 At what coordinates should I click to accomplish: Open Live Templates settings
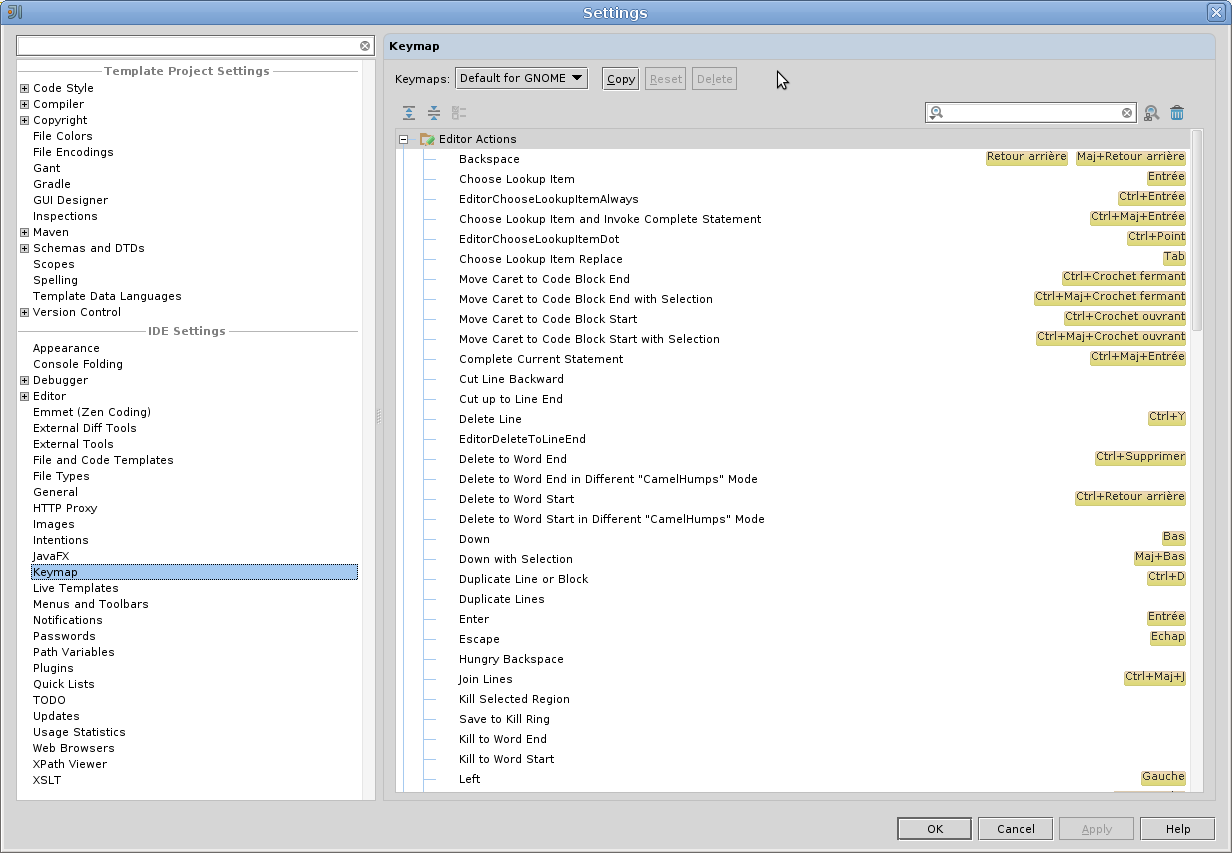click(75, 588)
